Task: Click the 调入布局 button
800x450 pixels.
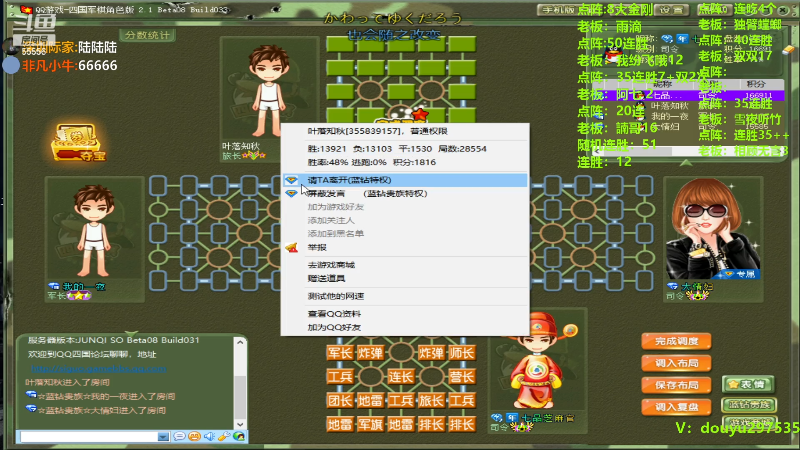Action: click(x=676, y=363)
